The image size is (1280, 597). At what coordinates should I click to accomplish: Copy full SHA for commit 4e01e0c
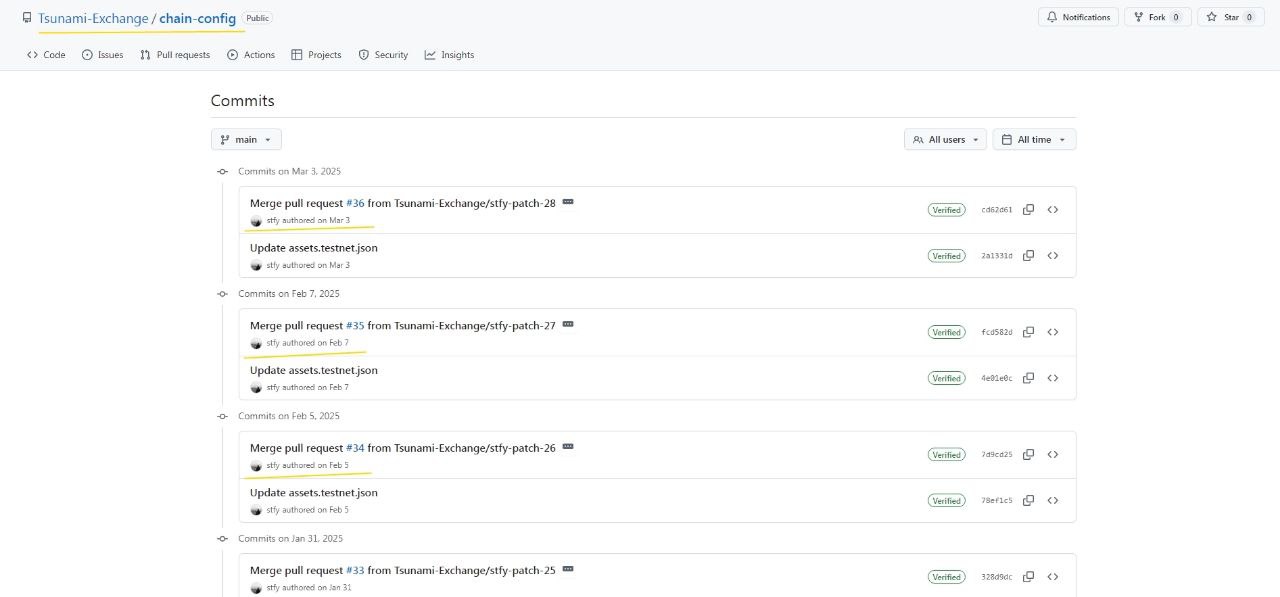tap(1028, 378)
